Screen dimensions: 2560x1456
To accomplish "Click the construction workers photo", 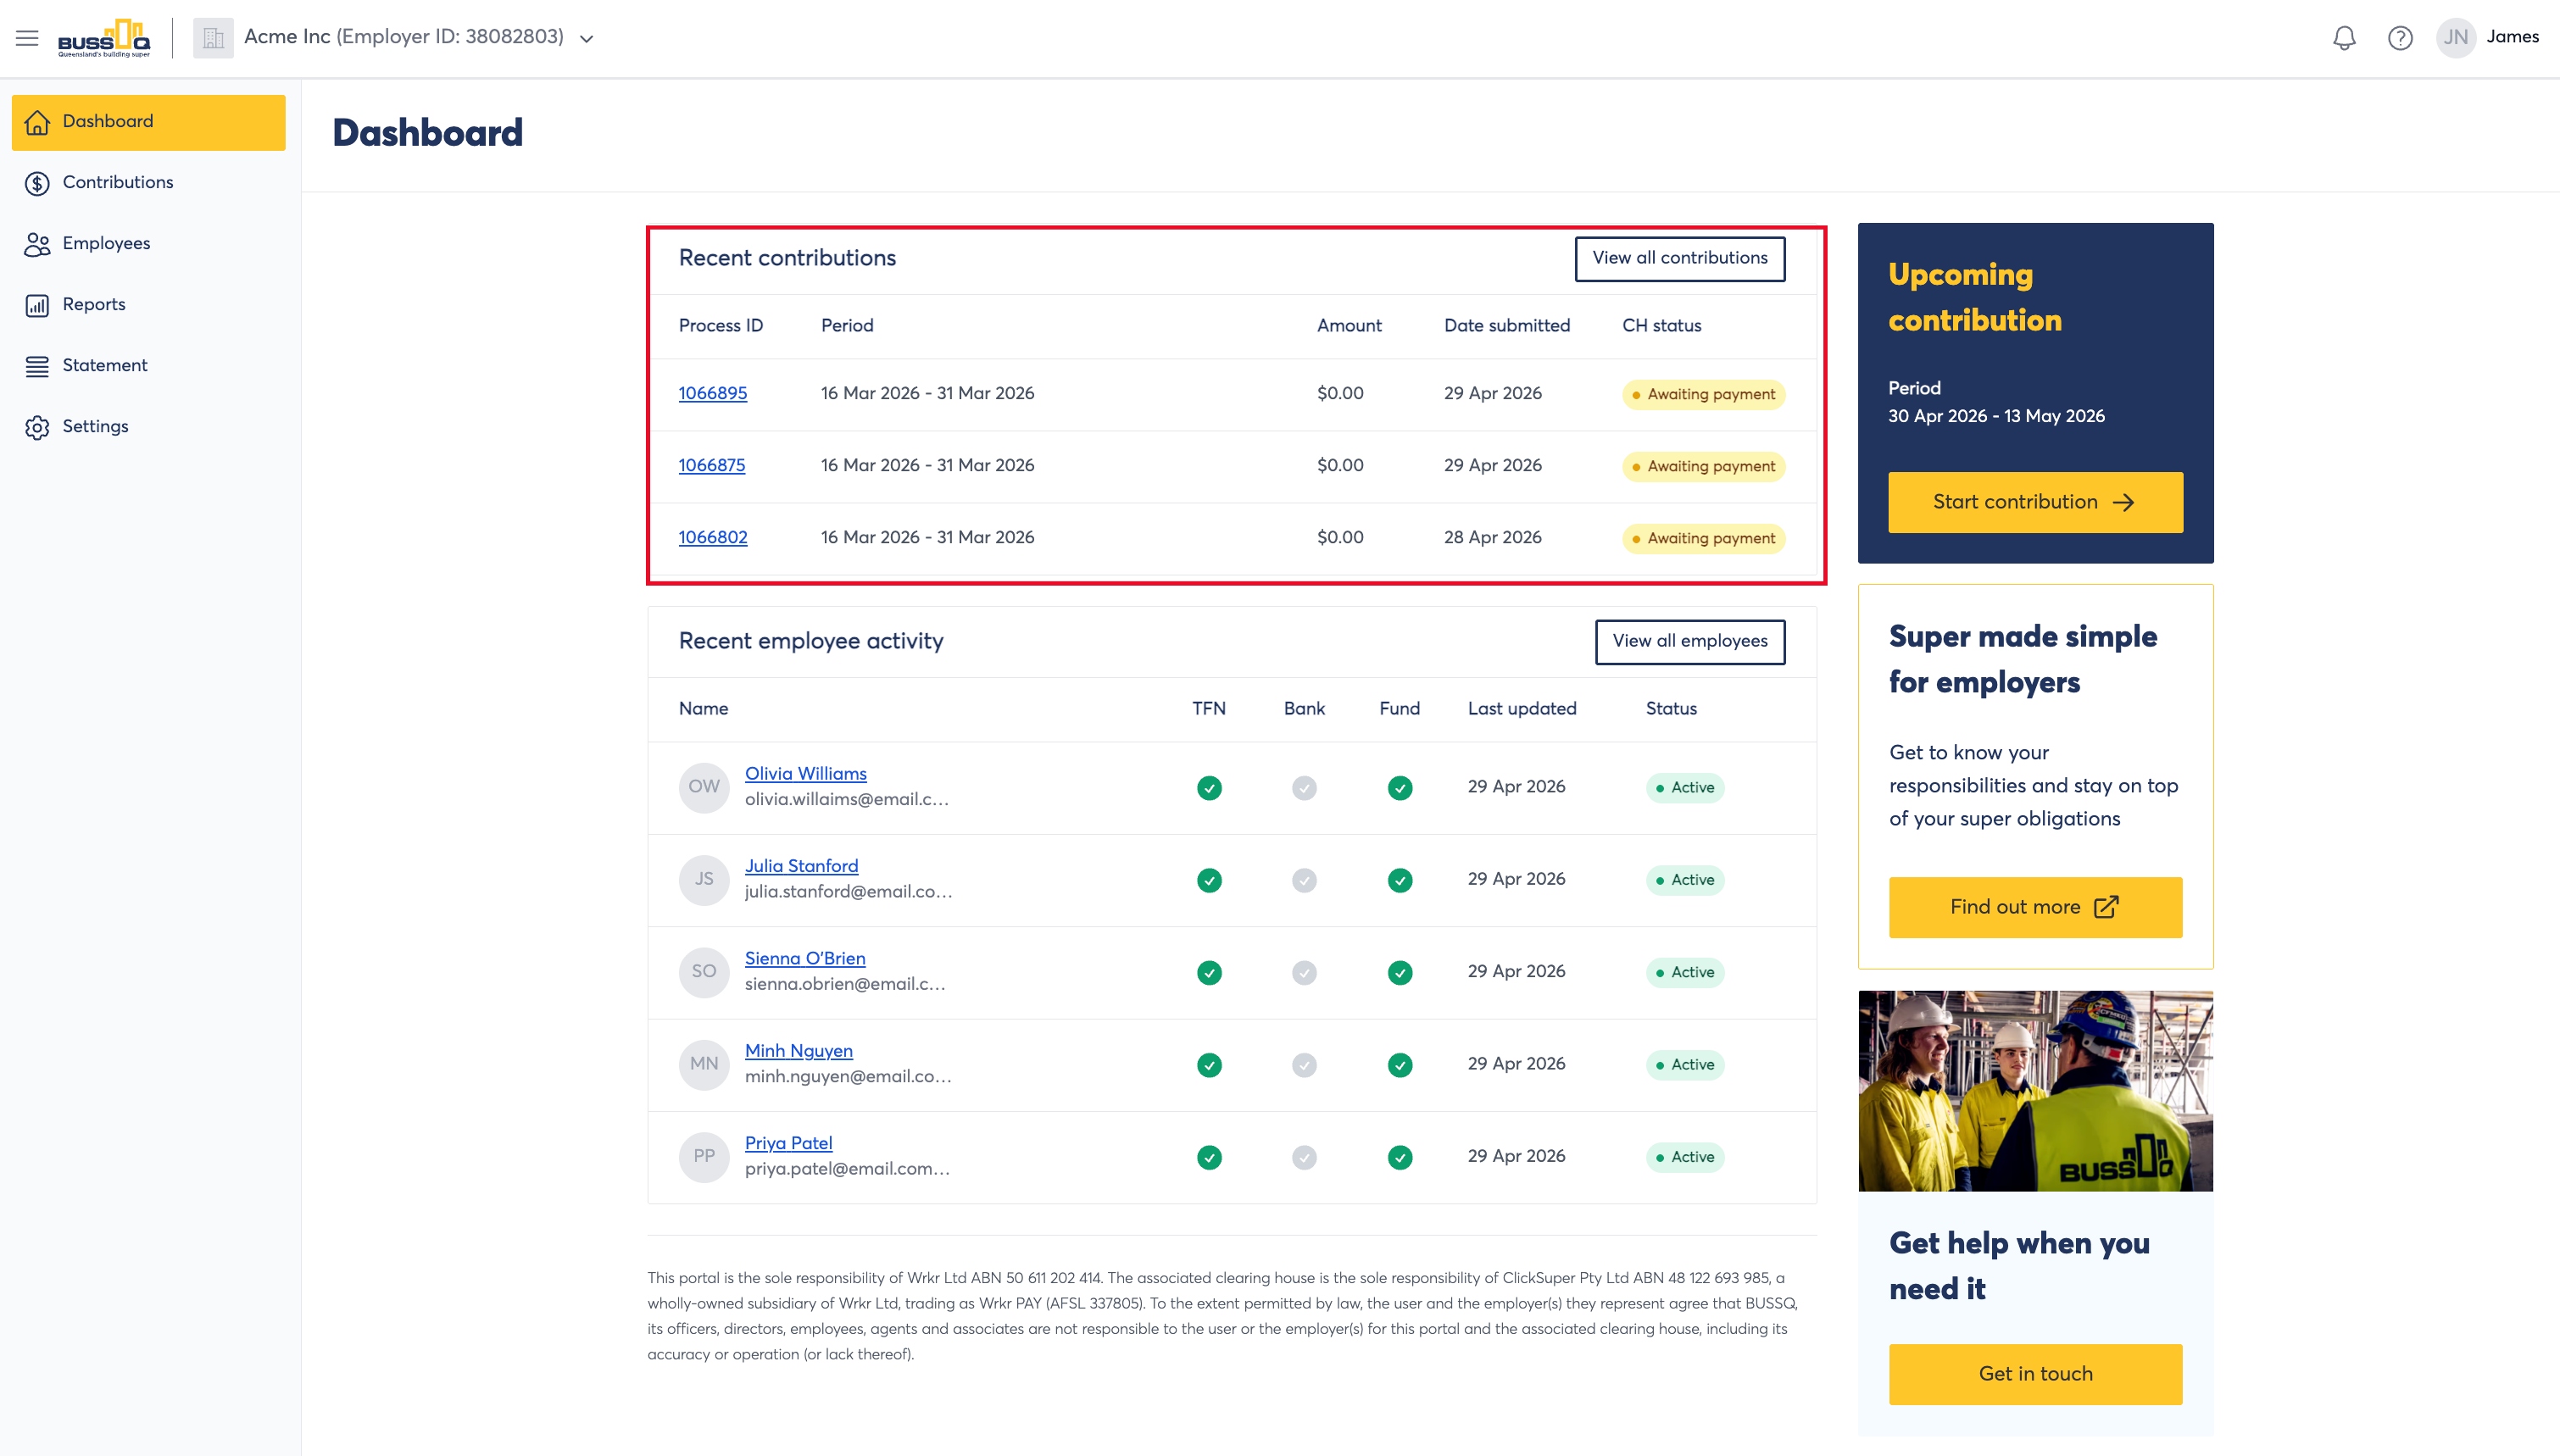I will pos(2035,1092).
